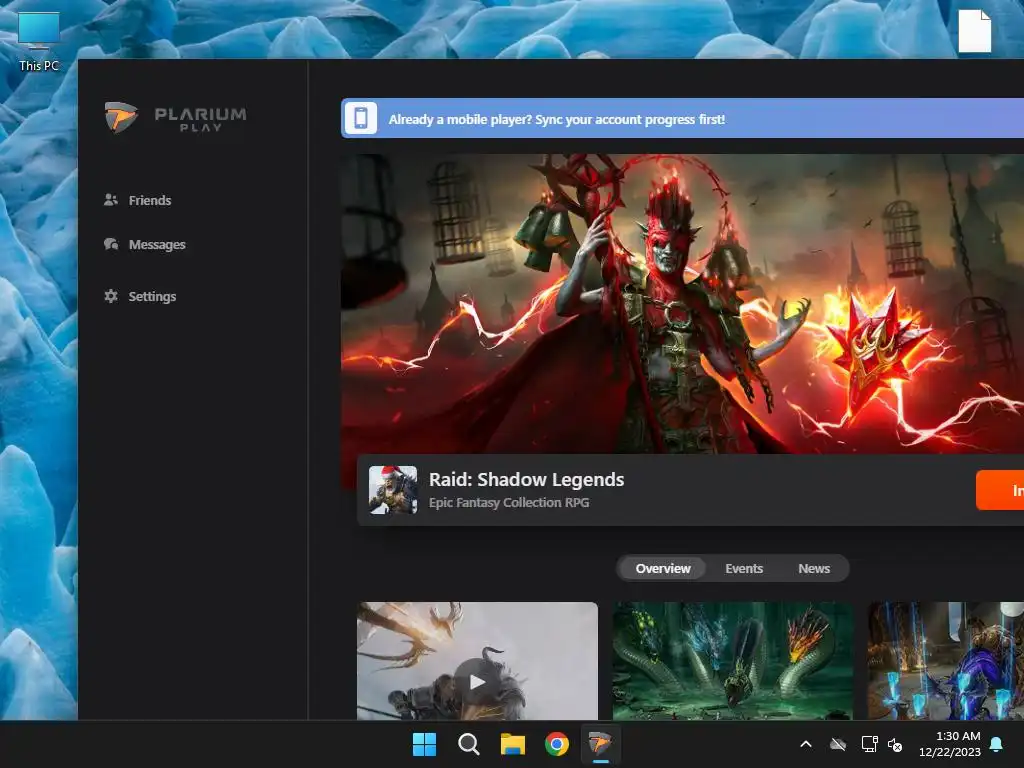The image size is (1024, 768).
Task: Select the This PC desktop icon
Action: click(39, 40)
